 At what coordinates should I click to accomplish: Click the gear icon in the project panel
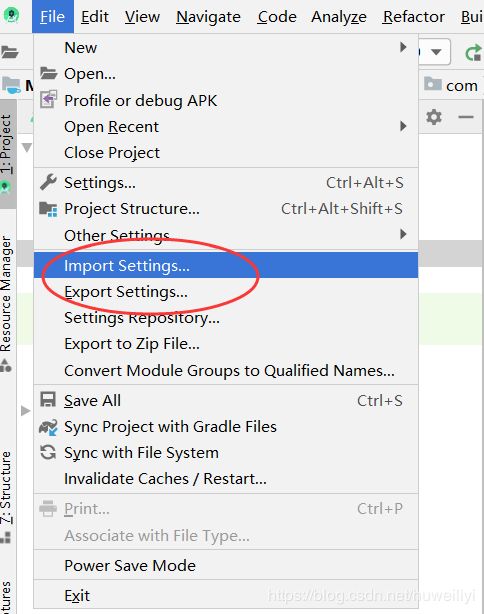click(x=434, y=117)
